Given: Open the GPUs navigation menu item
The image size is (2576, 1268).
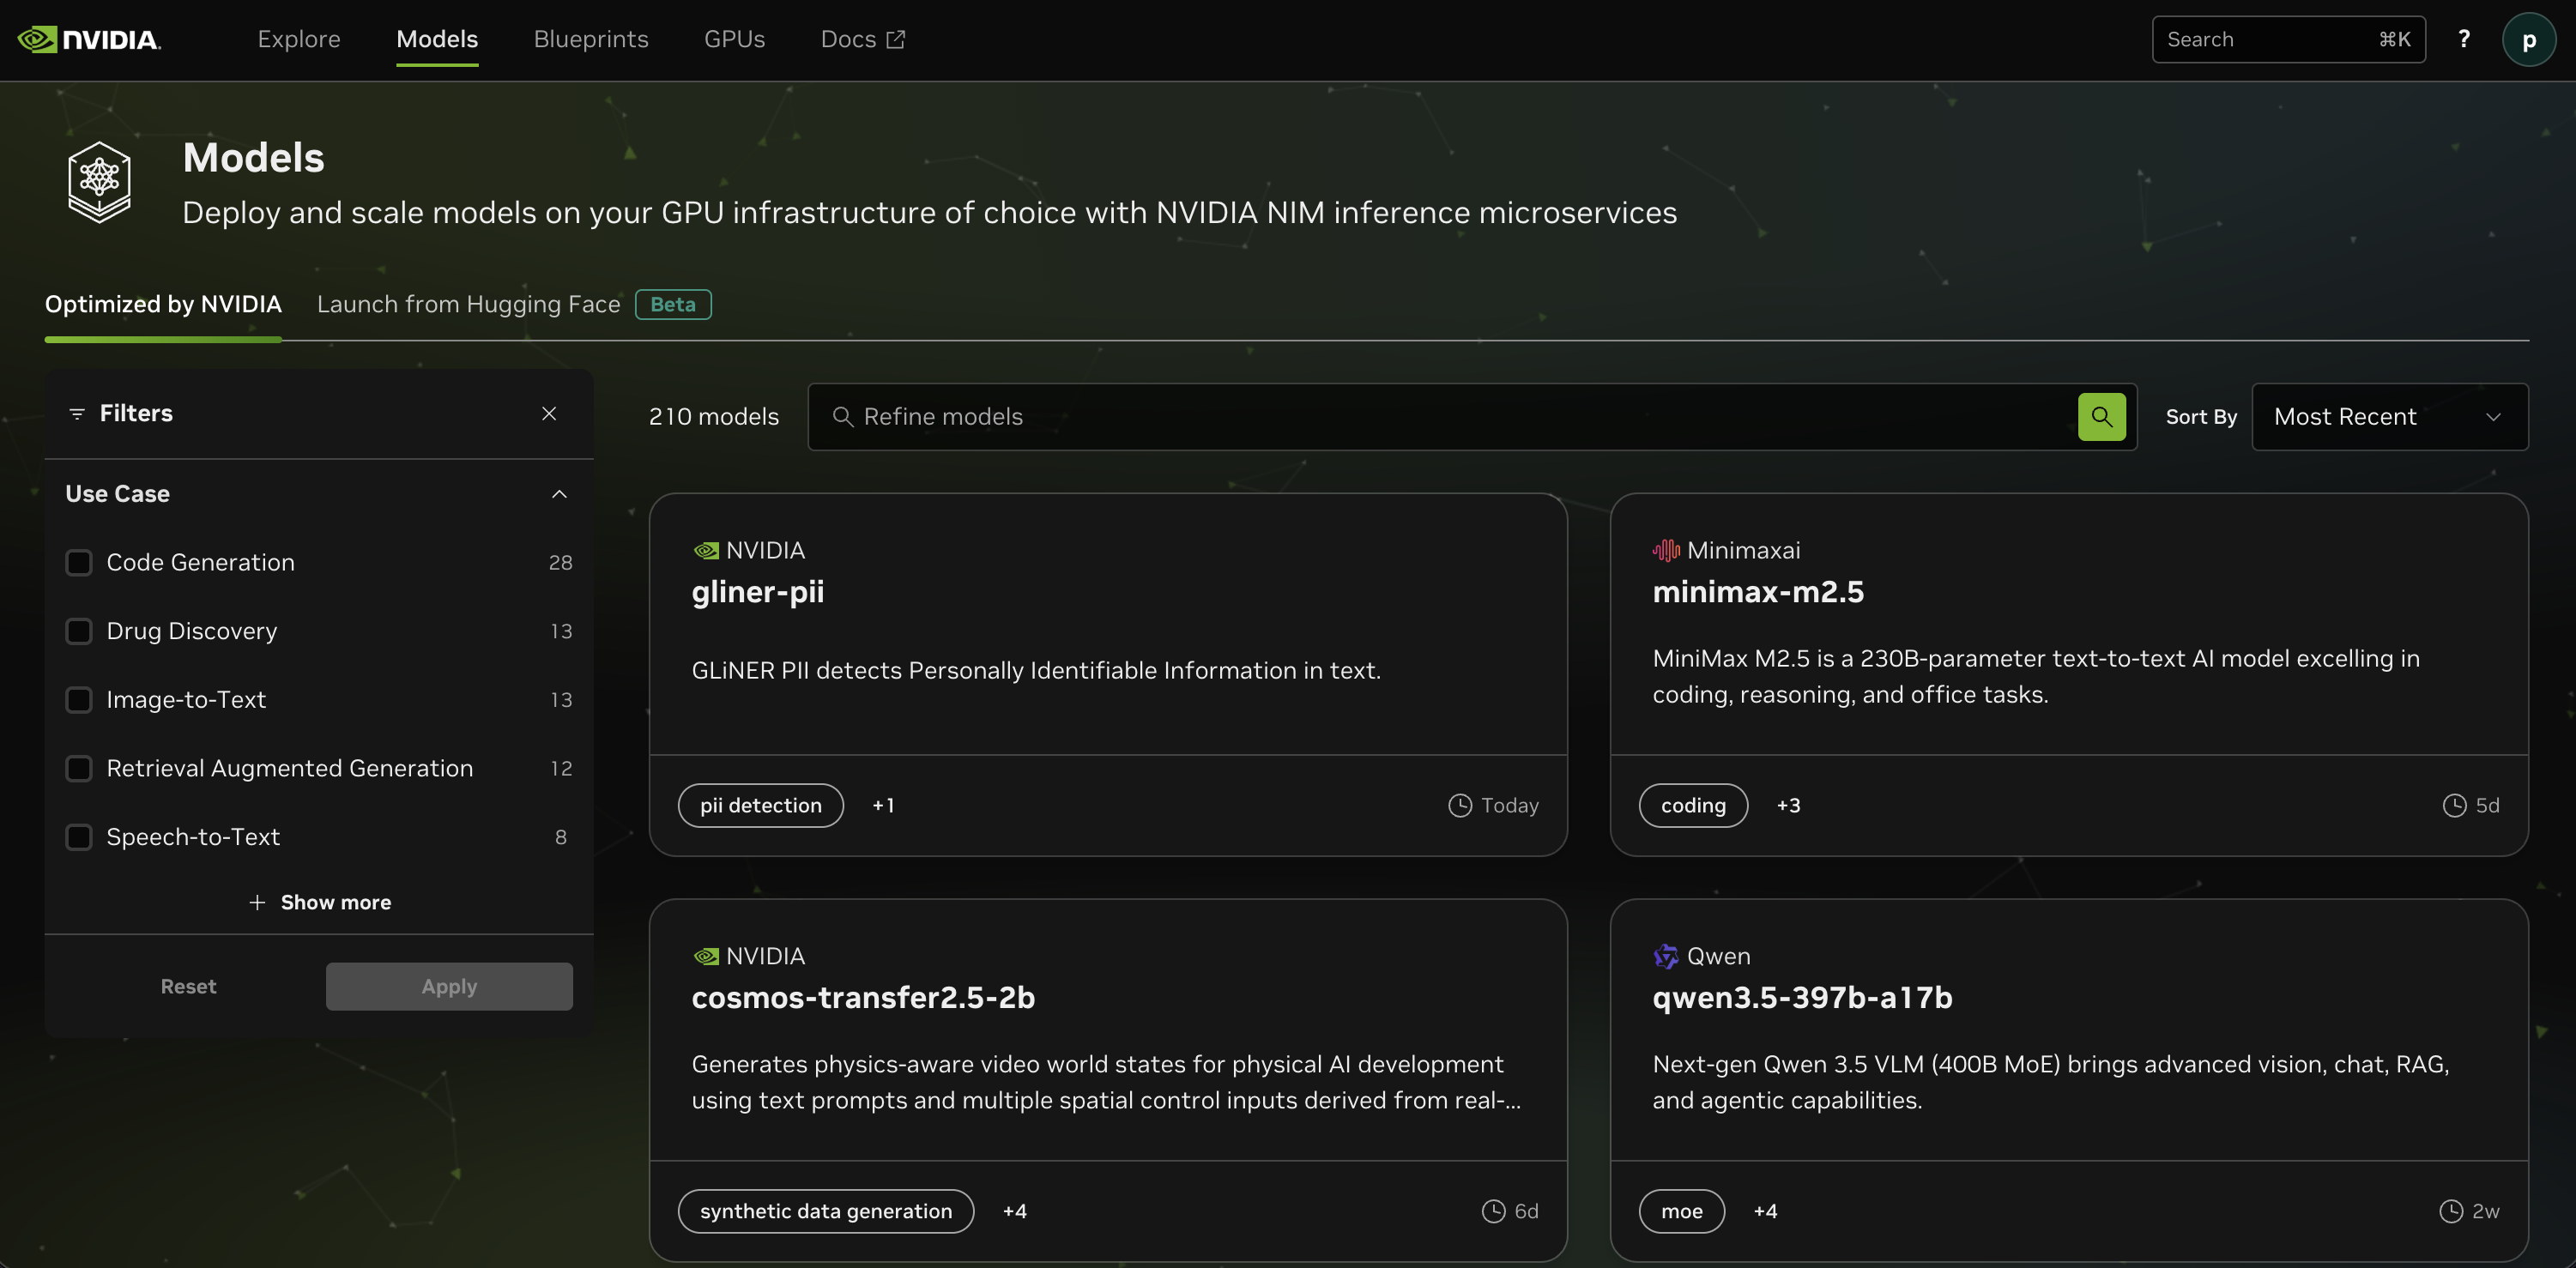Looking at the screenshot, I should (734, 39).
